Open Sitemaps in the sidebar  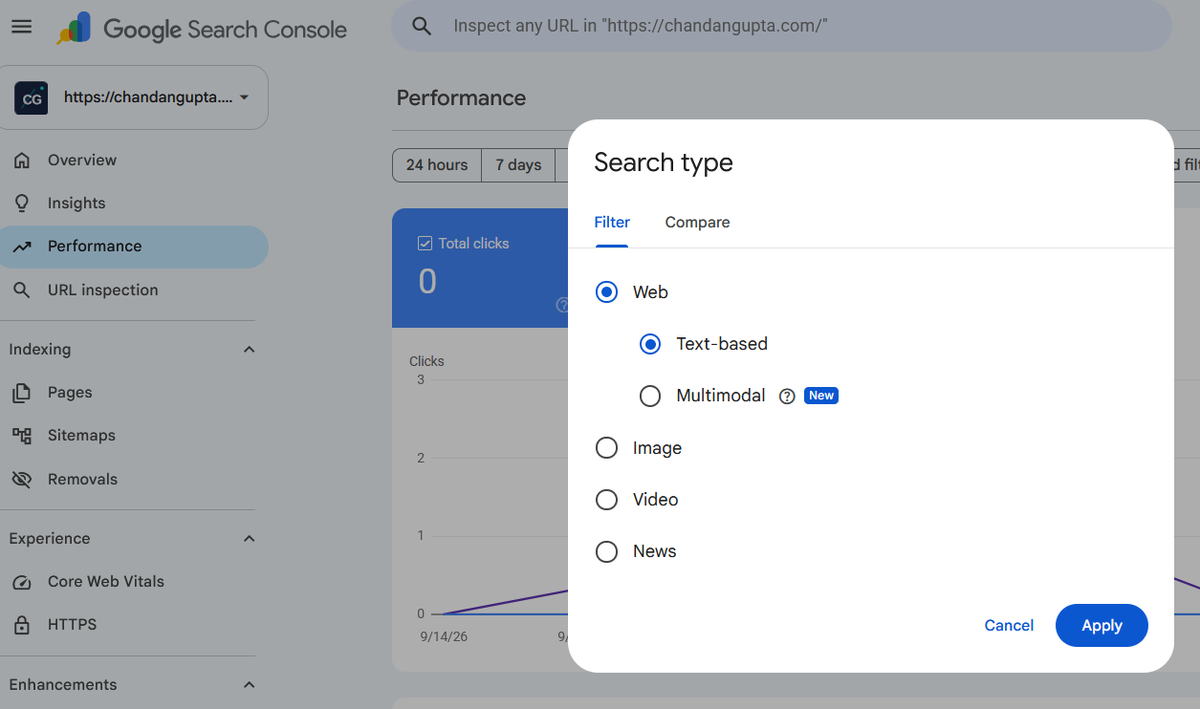pos(134,436)
